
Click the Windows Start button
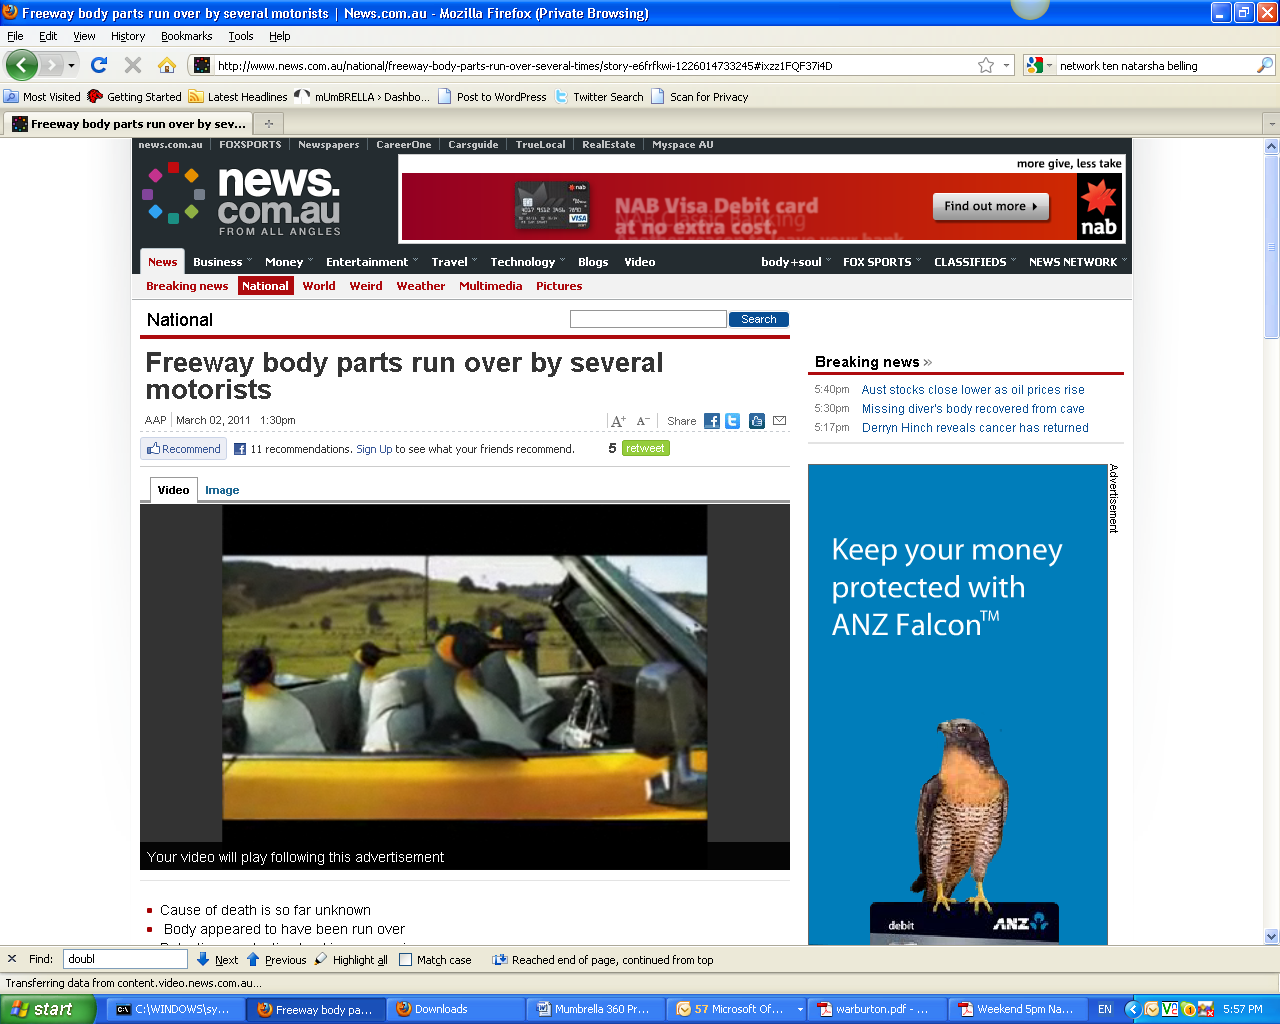tap(47, 1009)
